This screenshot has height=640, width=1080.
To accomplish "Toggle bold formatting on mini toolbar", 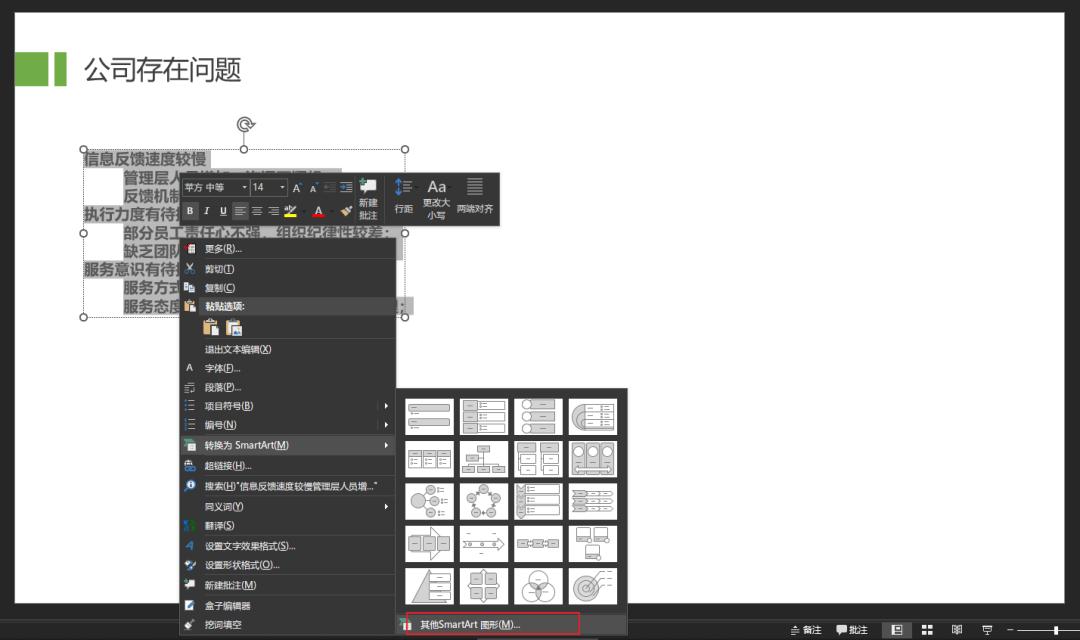I will tap(188, 210).
